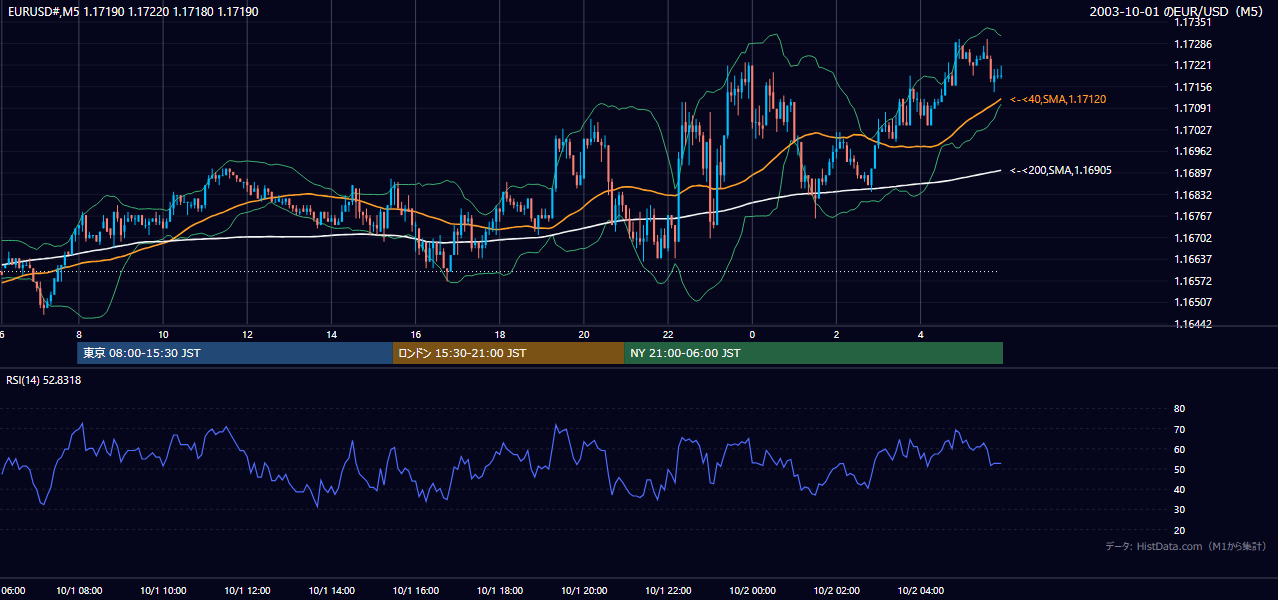Click the bottom time label 10/1 22:00
The height and width of the screenshot is (600, 1278).
click(668, 591)
